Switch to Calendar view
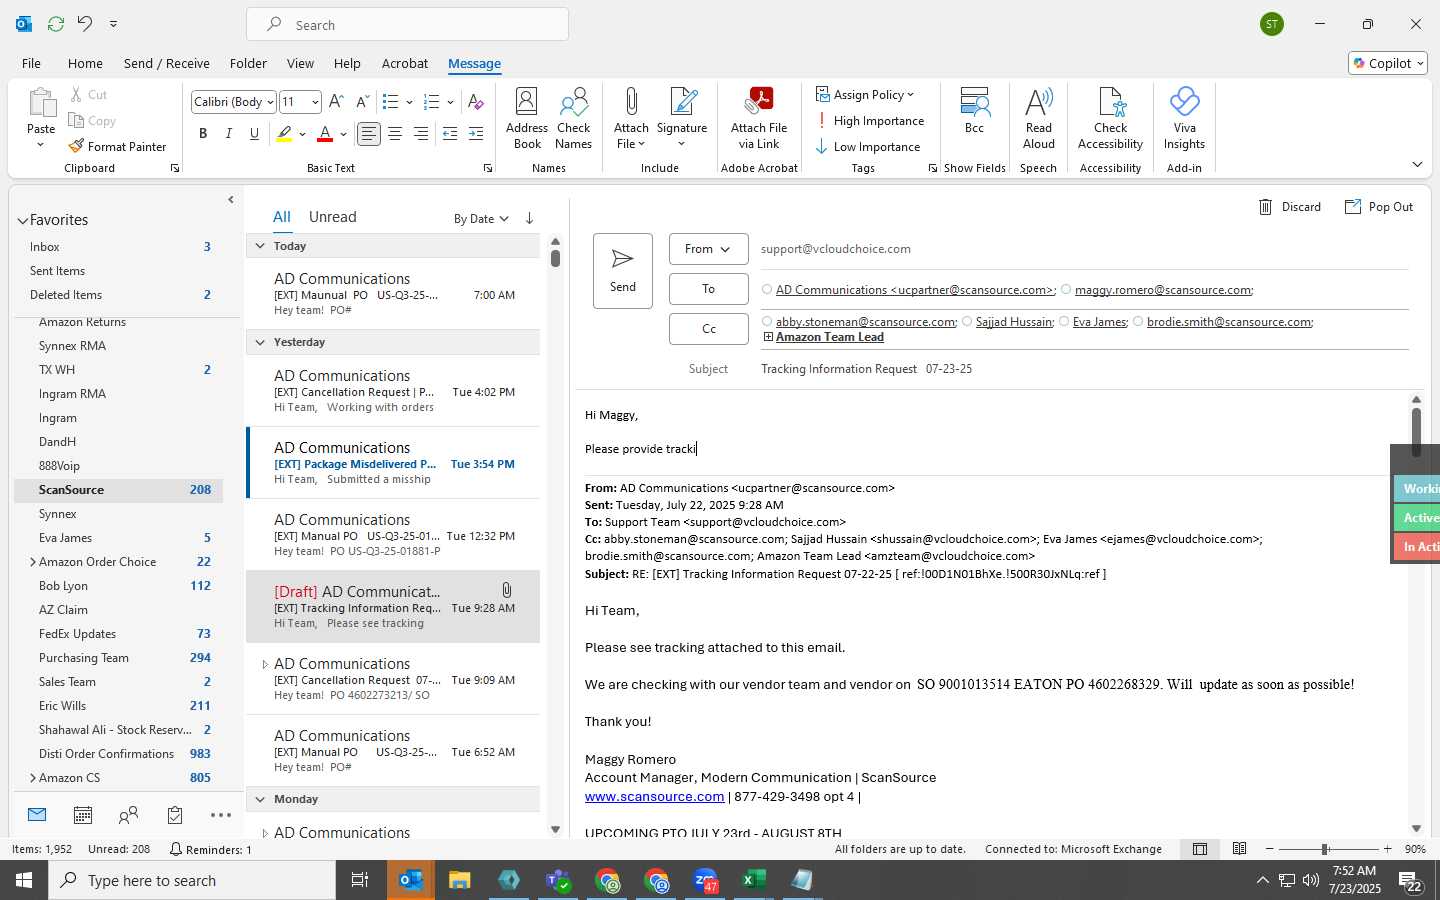This screenshot has height=900, width=1440. click(x=83, y=815)
